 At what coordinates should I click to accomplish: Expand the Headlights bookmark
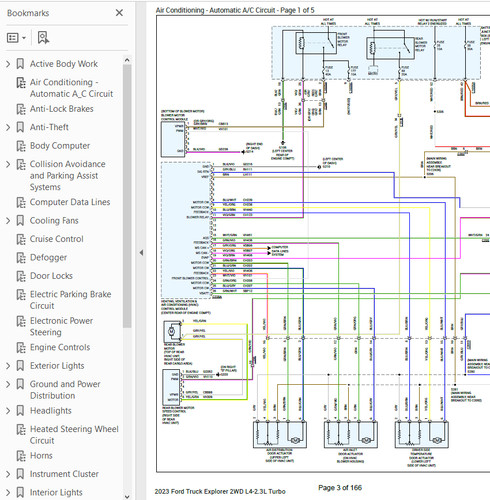tap(8, 411)
